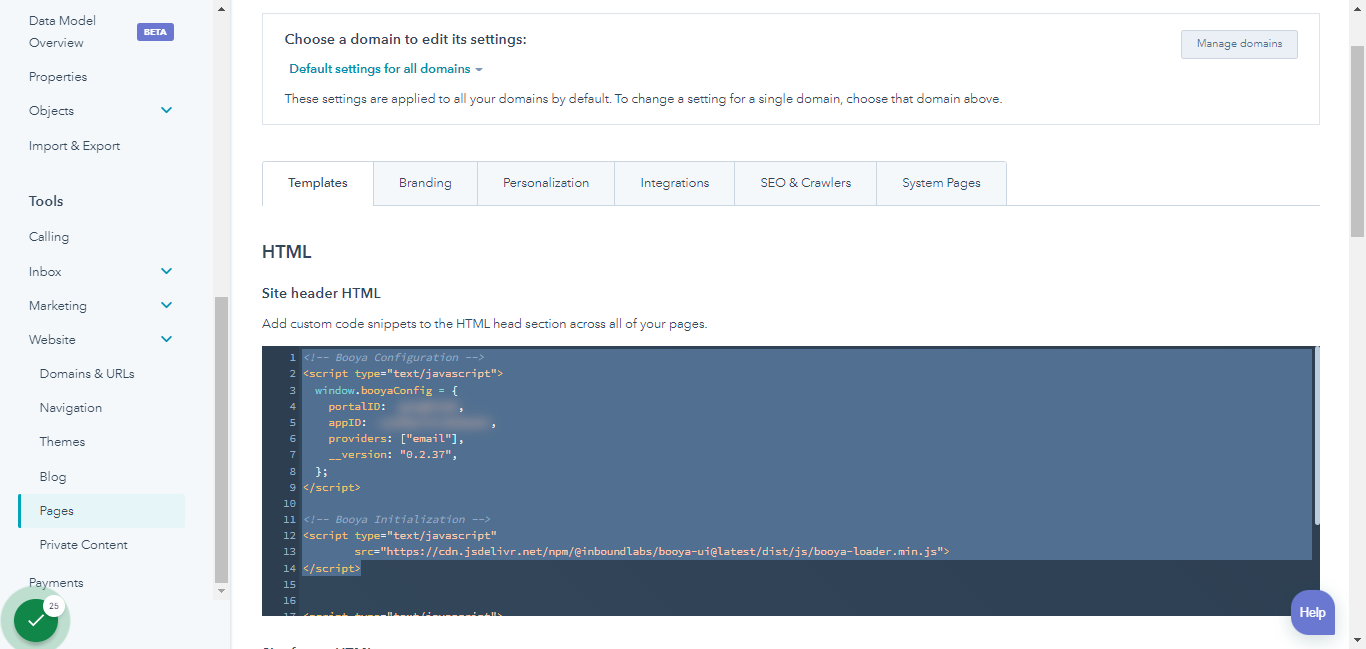Open Properties in the sidebar
This screenshot has height=649, width=1366.
point(58,77)
